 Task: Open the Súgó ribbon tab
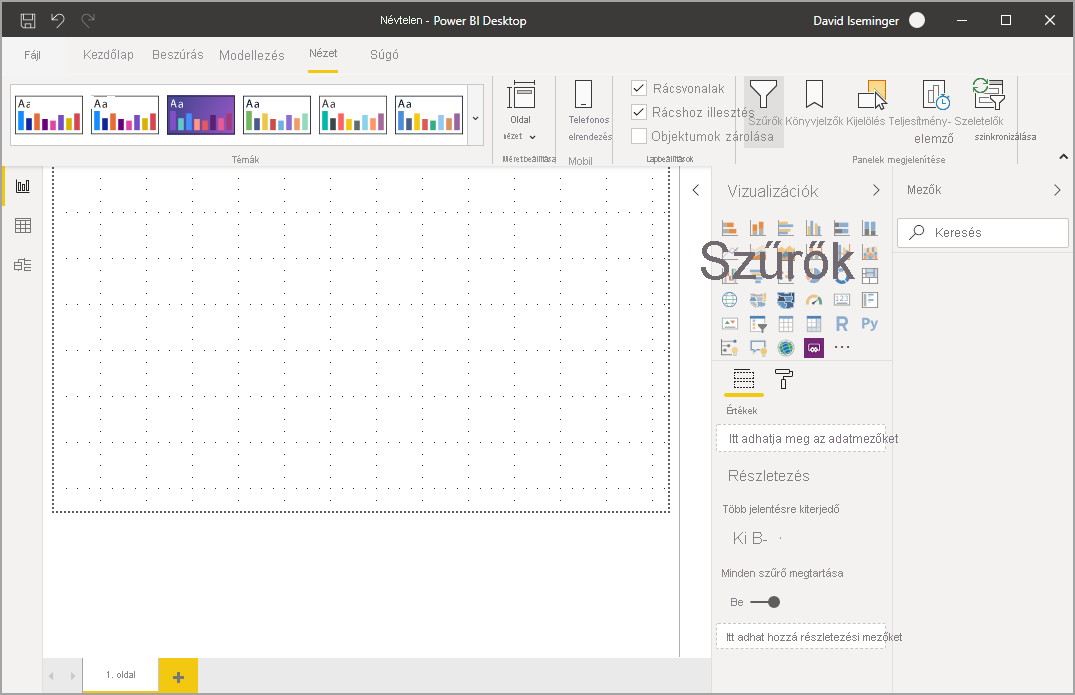click(x=384, y=55)
